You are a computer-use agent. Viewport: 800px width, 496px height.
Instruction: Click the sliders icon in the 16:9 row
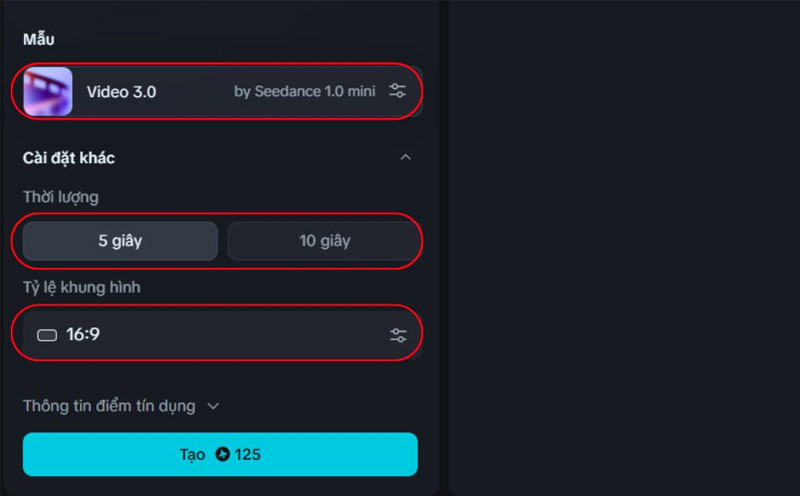click(x=398, y=335)
